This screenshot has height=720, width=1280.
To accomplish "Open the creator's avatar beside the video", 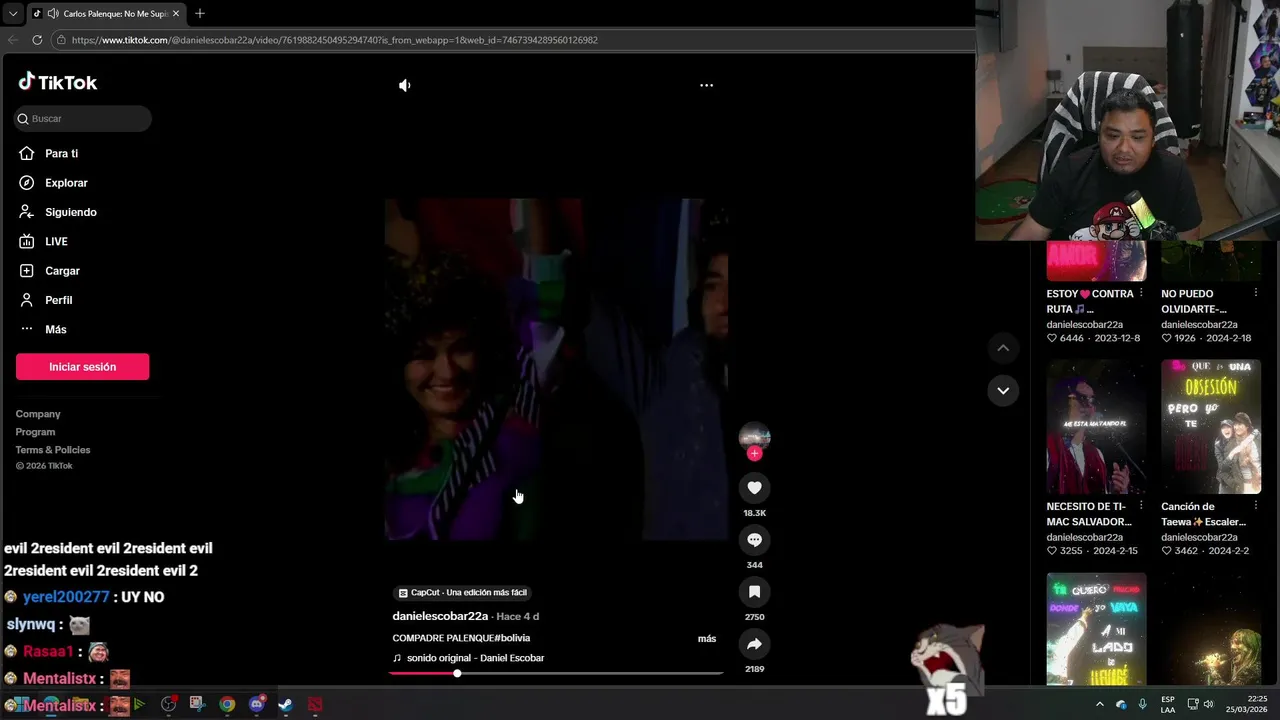I will point(754,436).
